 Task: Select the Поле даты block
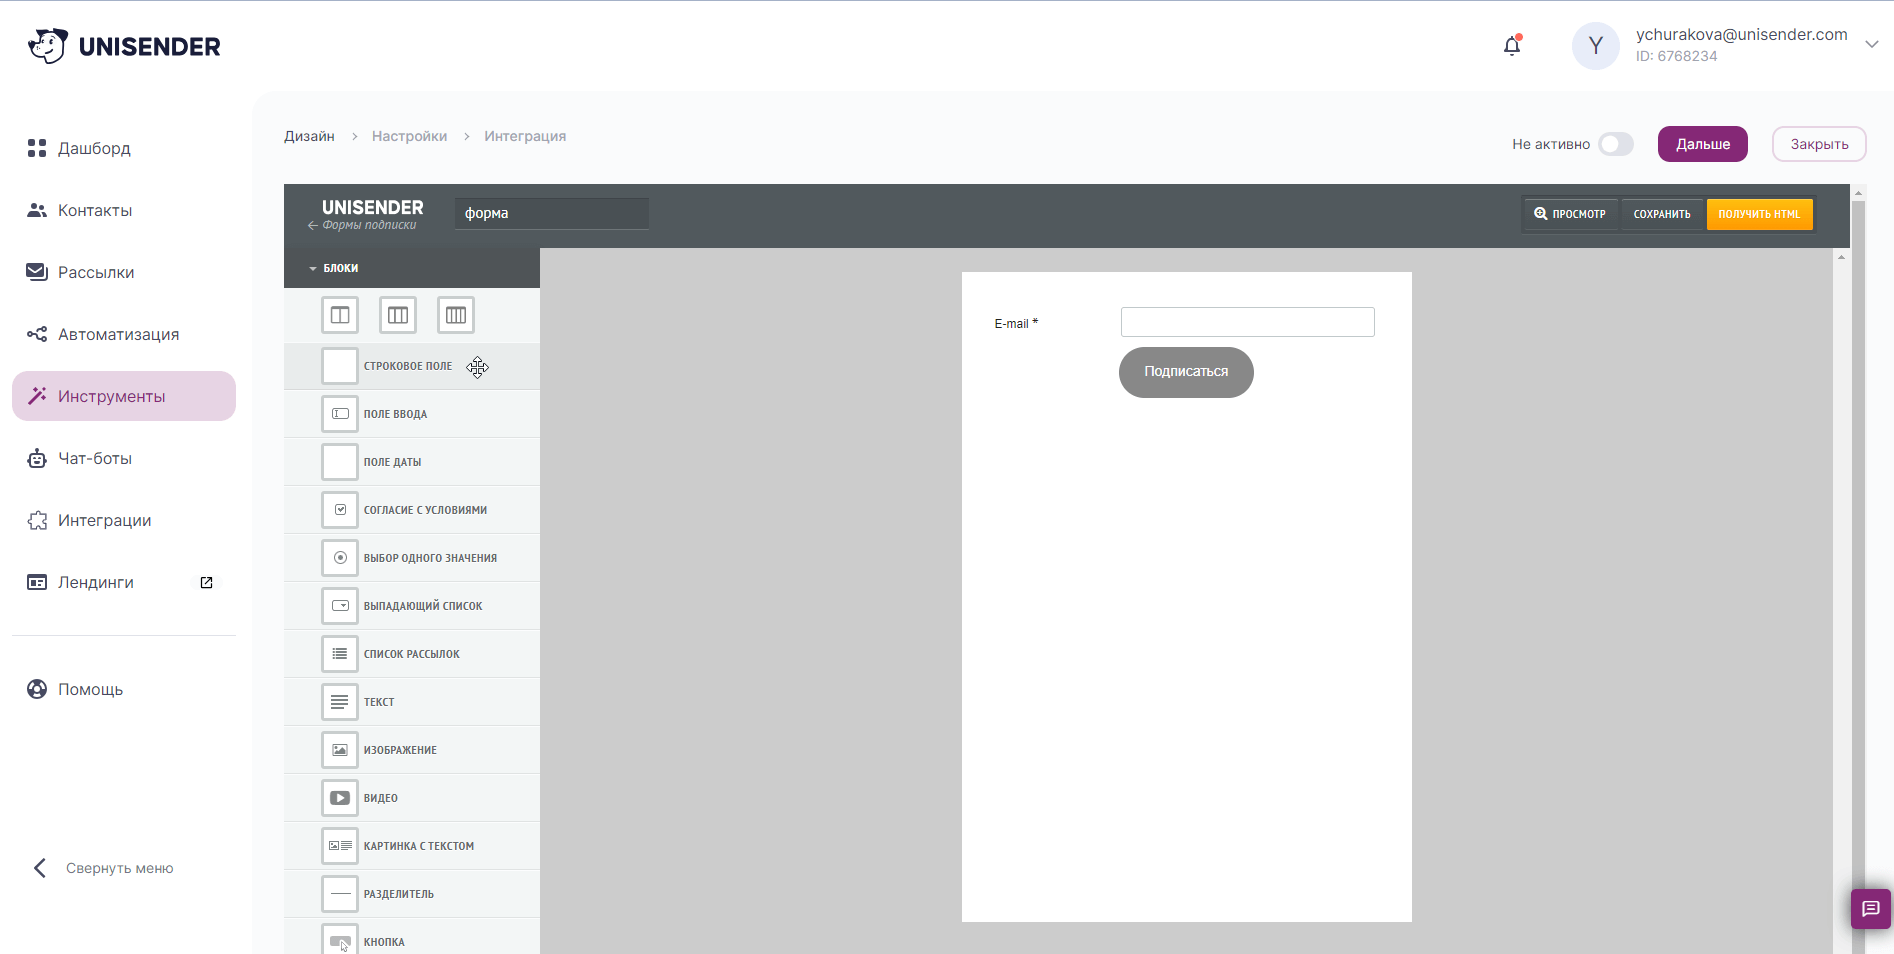click(412, 462)
